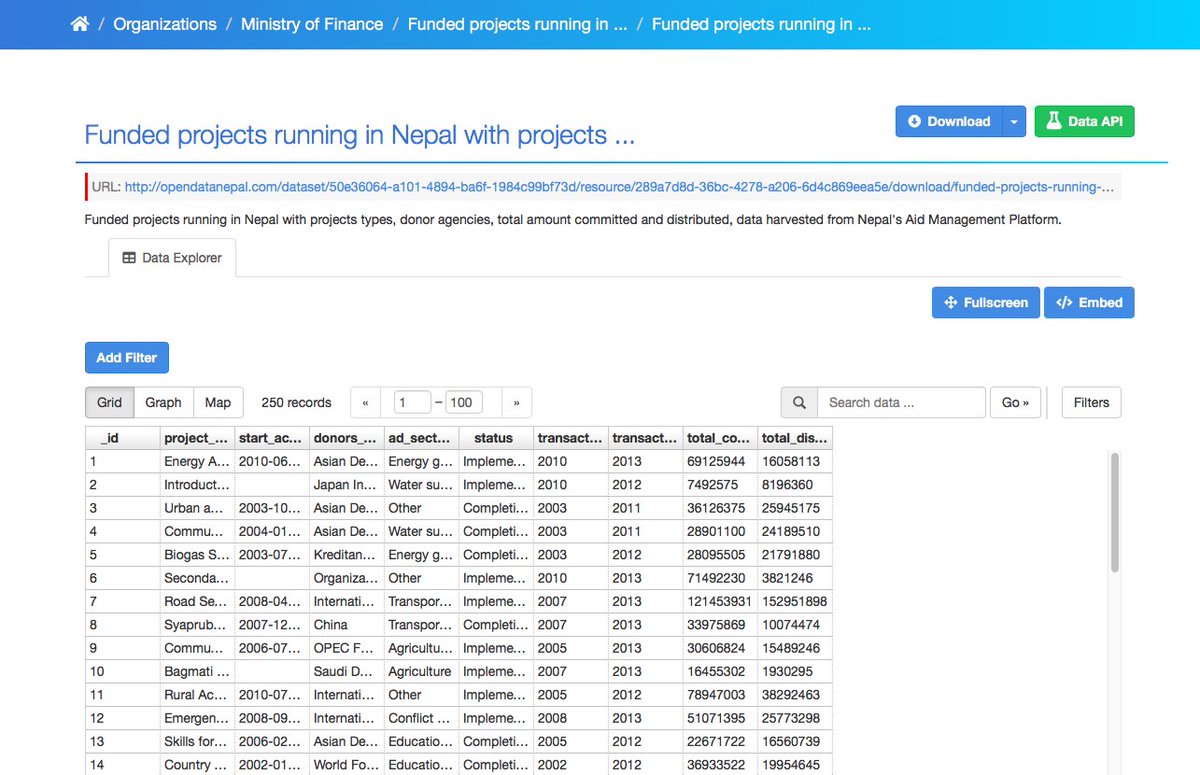
Task: Select the '250 records' count text
Action: (x=296, y=402)
